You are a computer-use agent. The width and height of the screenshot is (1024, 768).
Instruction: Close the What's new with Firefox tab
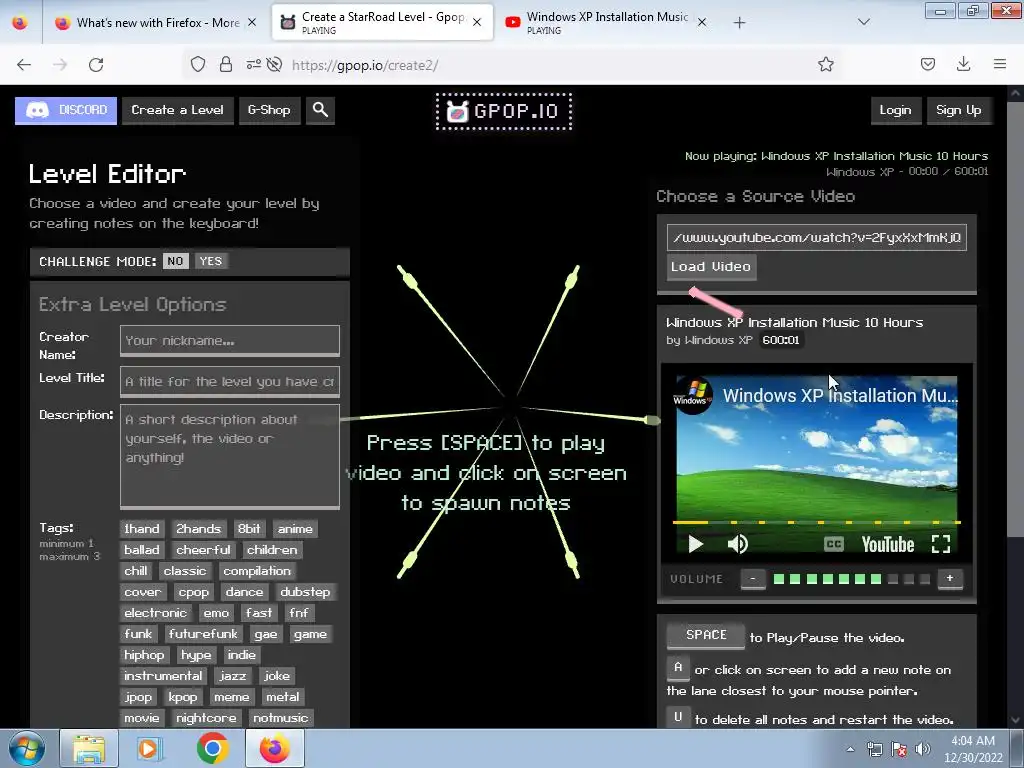coord(252,23)
